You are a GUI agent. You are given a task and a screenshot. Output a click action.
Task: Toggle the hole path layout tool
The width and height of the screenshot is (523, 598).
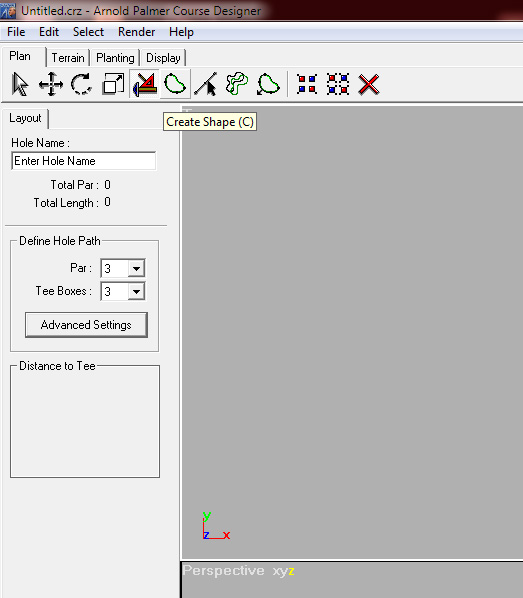click(x=145, y=84)
